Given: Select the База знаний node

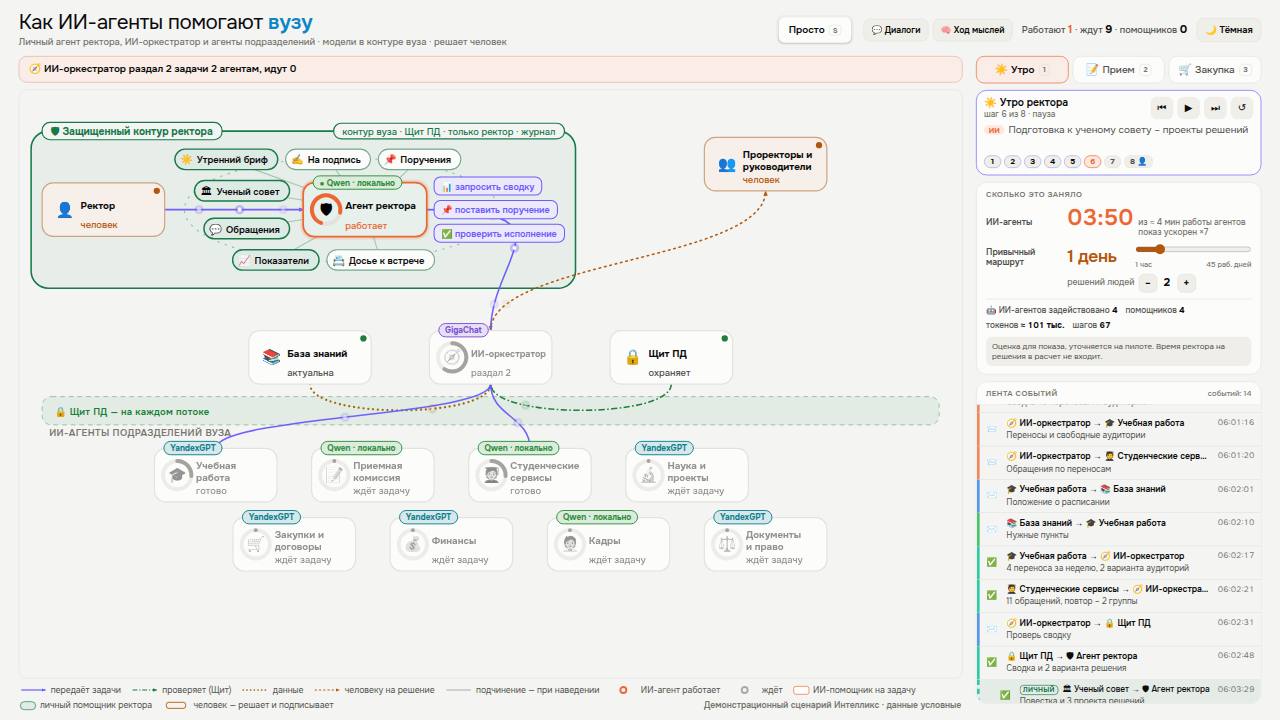Looking at the screenshot, I should click(310, 357).
